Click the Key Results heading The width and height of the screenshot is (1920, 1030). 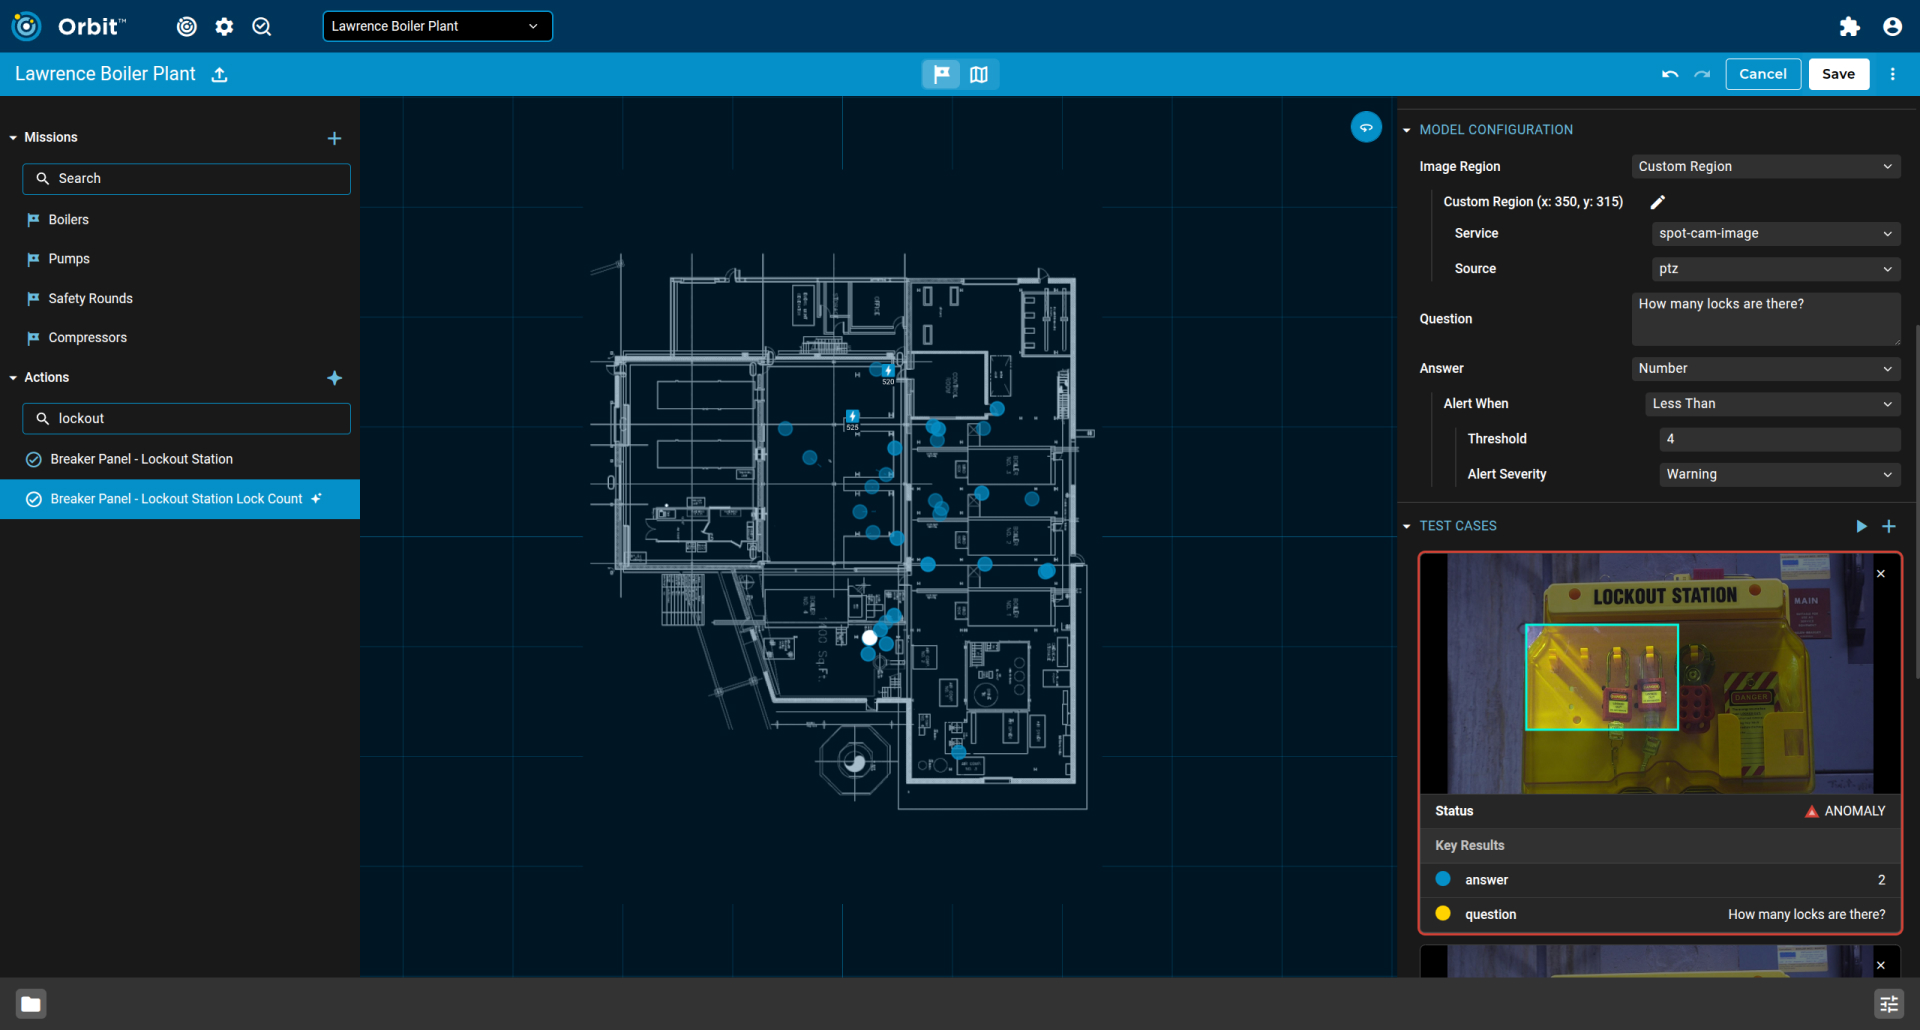(1469, 846)
